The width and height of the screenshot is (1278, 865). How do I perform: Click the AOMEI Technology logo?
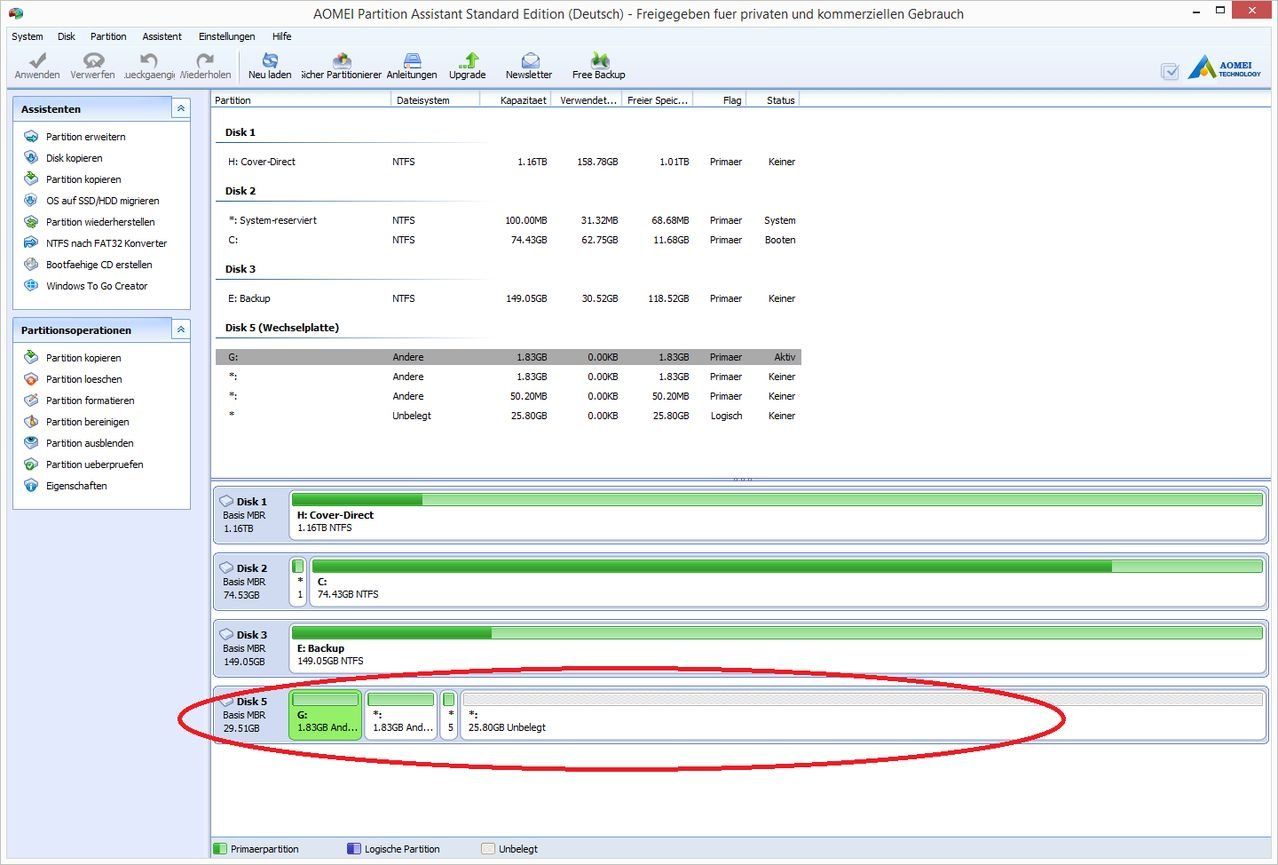[x=1225, y=68]
